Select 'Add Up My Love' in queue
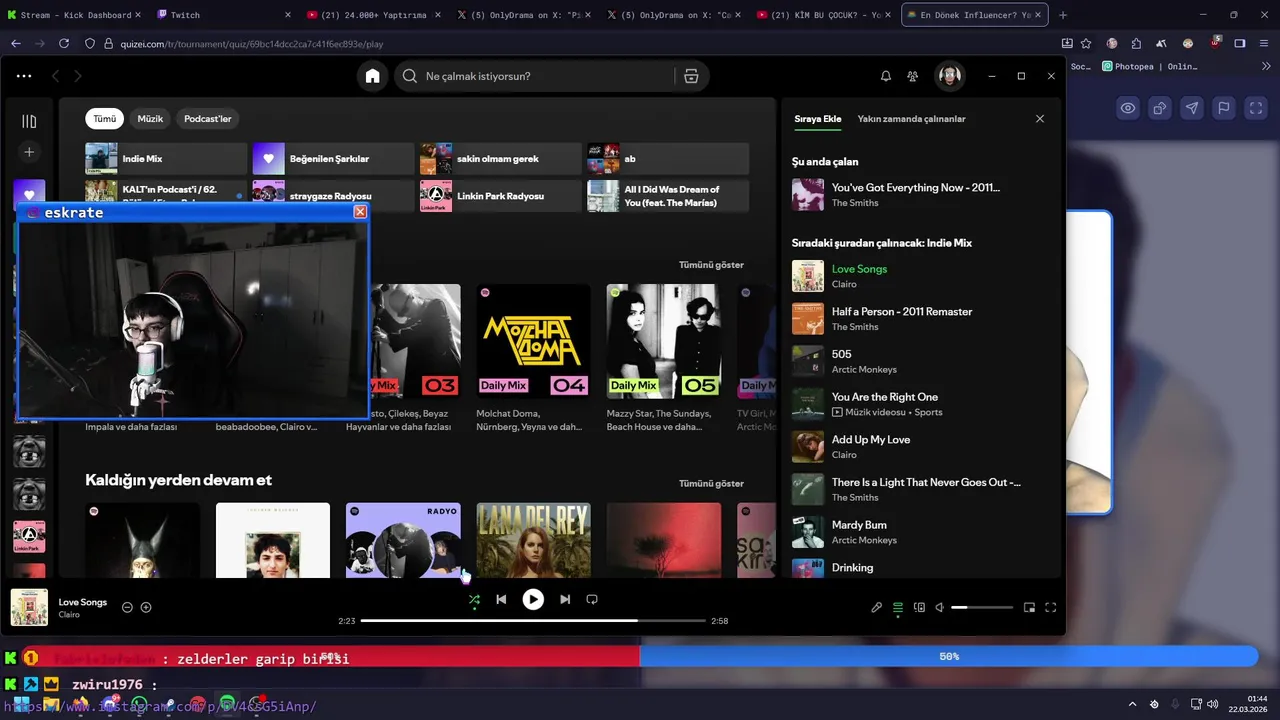Viewport: 1280px width, 720px height. pos(920,447)
